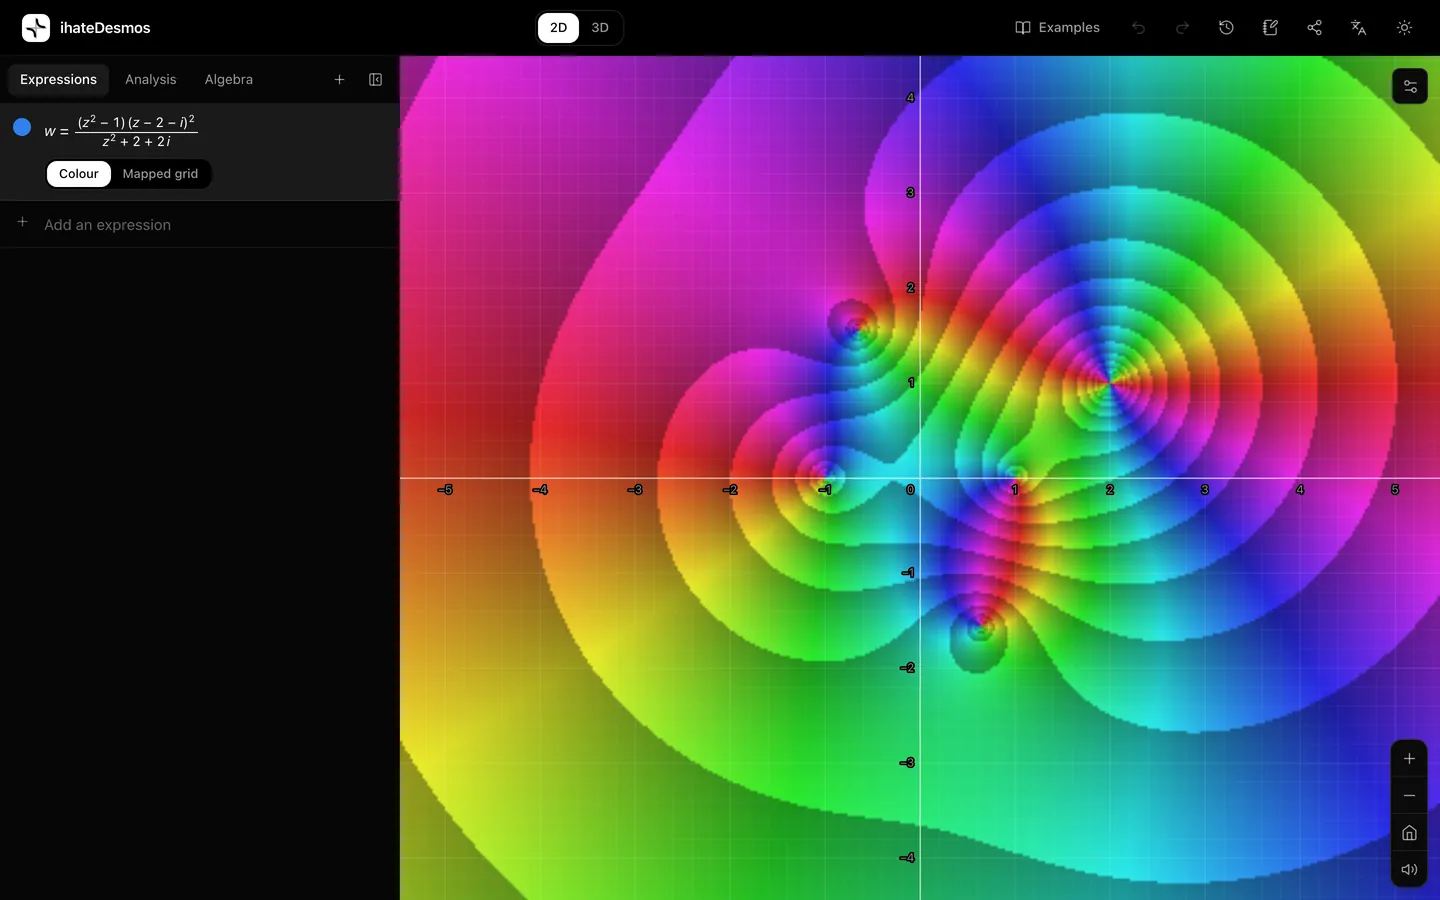Undo the last action
The height and width of the screenshot is (900, 1440).
[x=1138, y=28]
